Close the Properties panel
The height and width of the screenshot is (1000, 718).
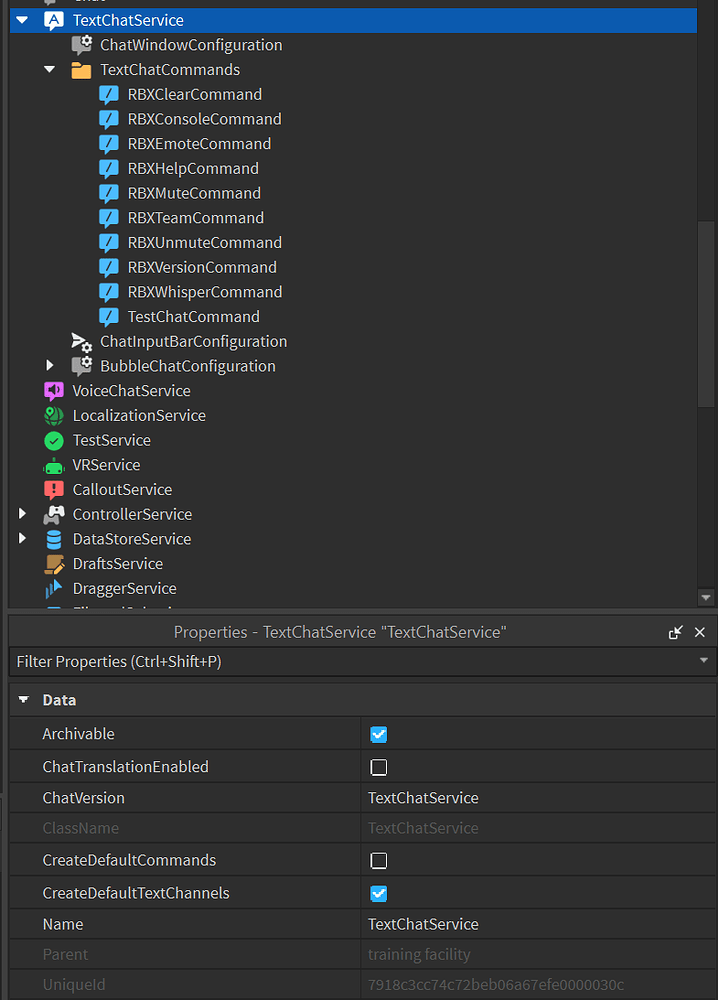(699, 632)
